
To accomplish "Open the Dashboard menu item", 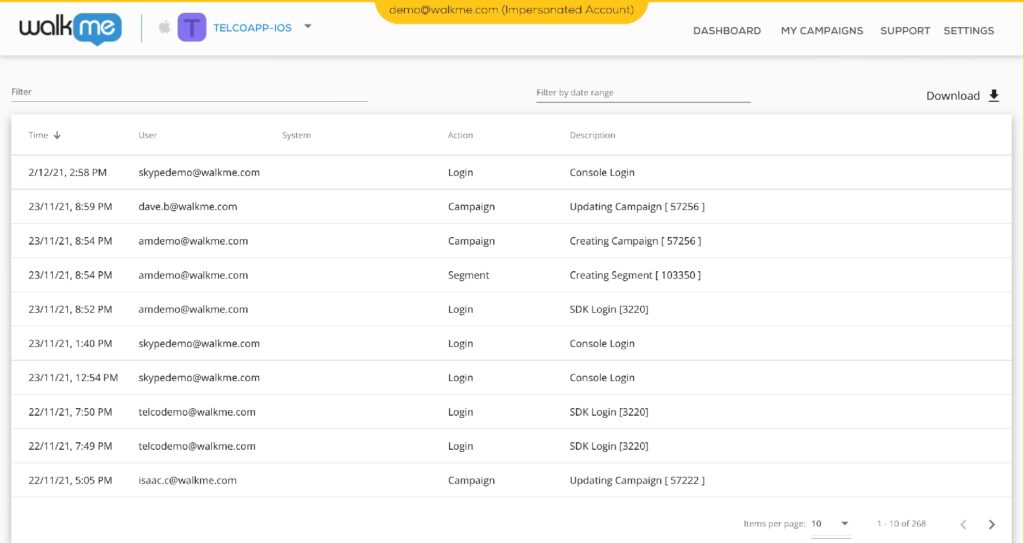I will (727, 31).
